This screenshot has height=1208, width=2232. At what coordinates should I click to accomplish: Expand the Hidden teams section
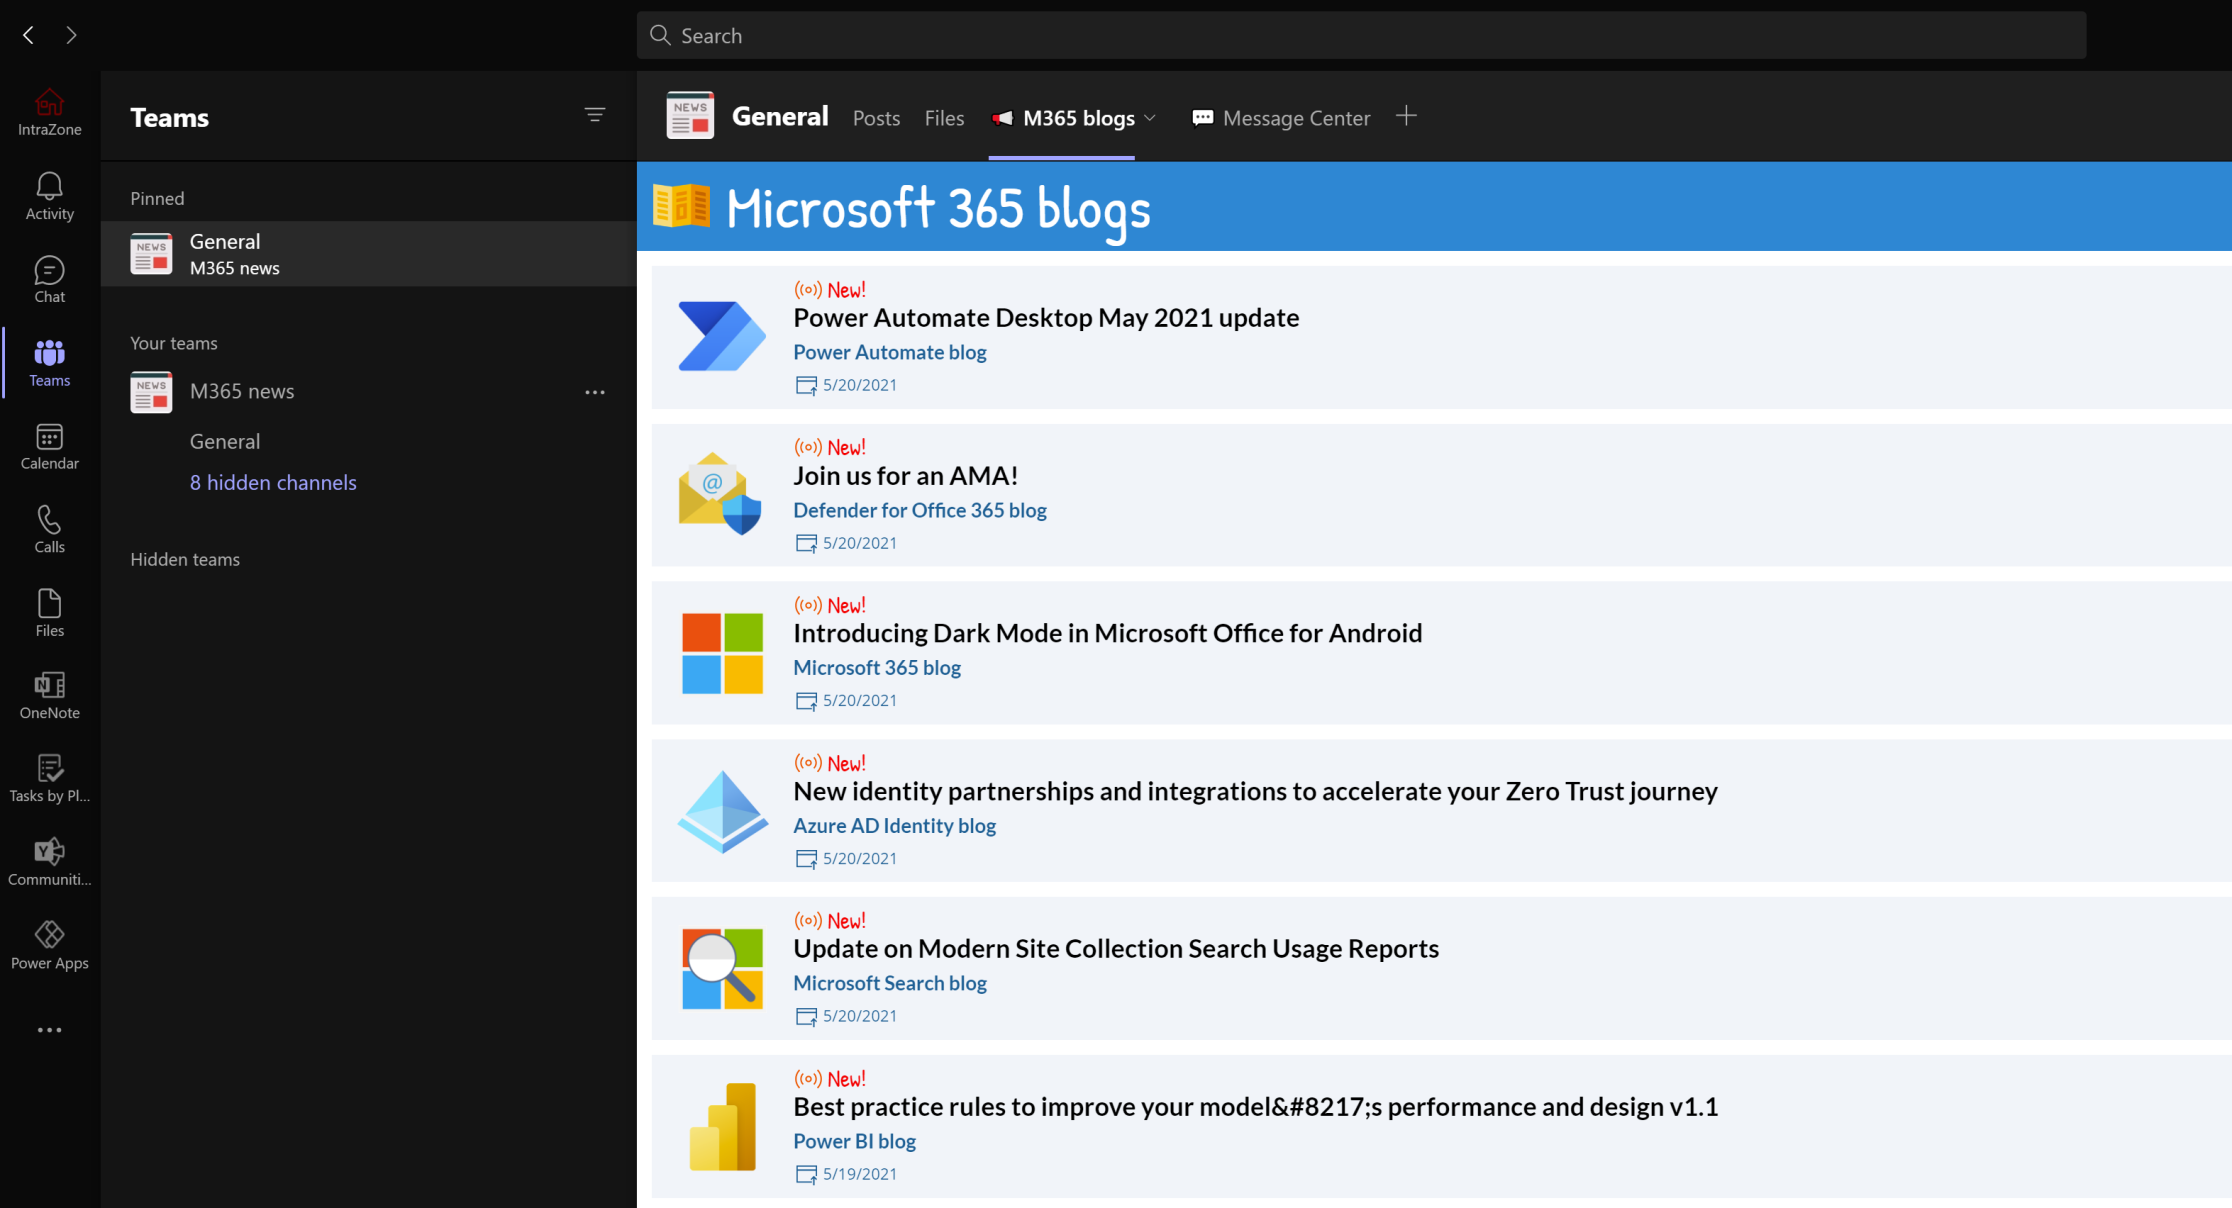pos(185,559)
